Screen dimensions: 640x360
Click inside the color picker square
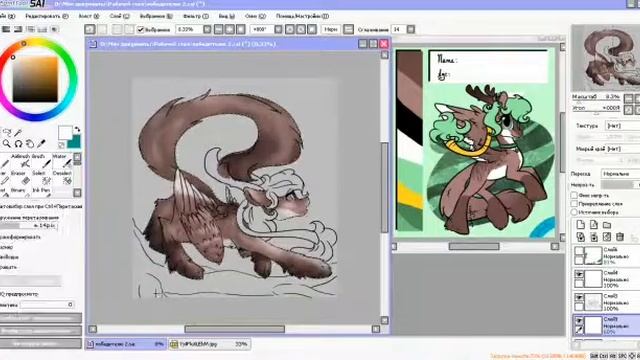pyautogui.click(x=35, y=79)
